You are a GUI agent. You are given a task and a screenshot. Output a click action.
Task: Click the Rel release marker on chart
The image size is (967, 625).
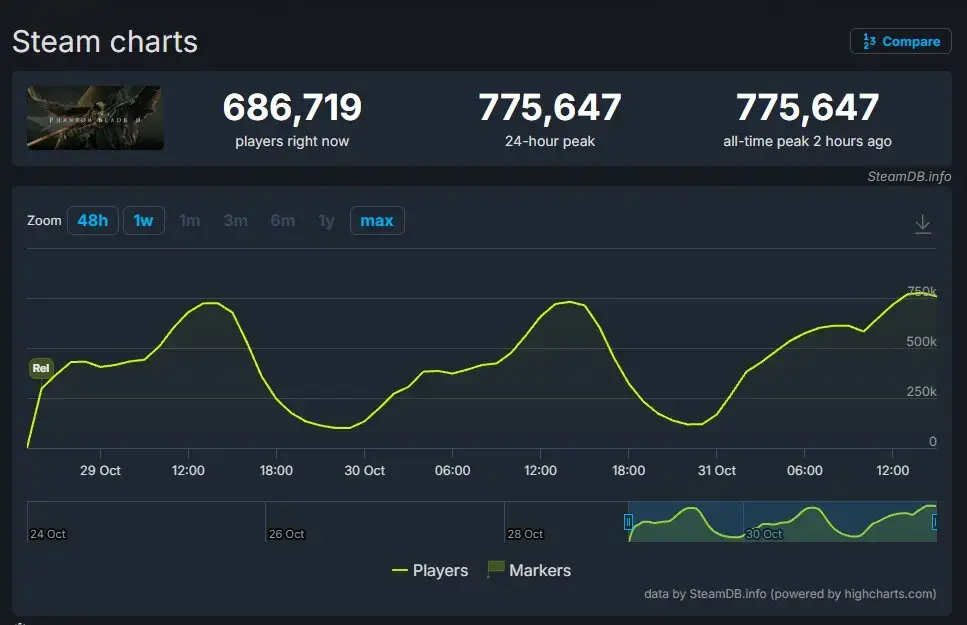(41, 368)
